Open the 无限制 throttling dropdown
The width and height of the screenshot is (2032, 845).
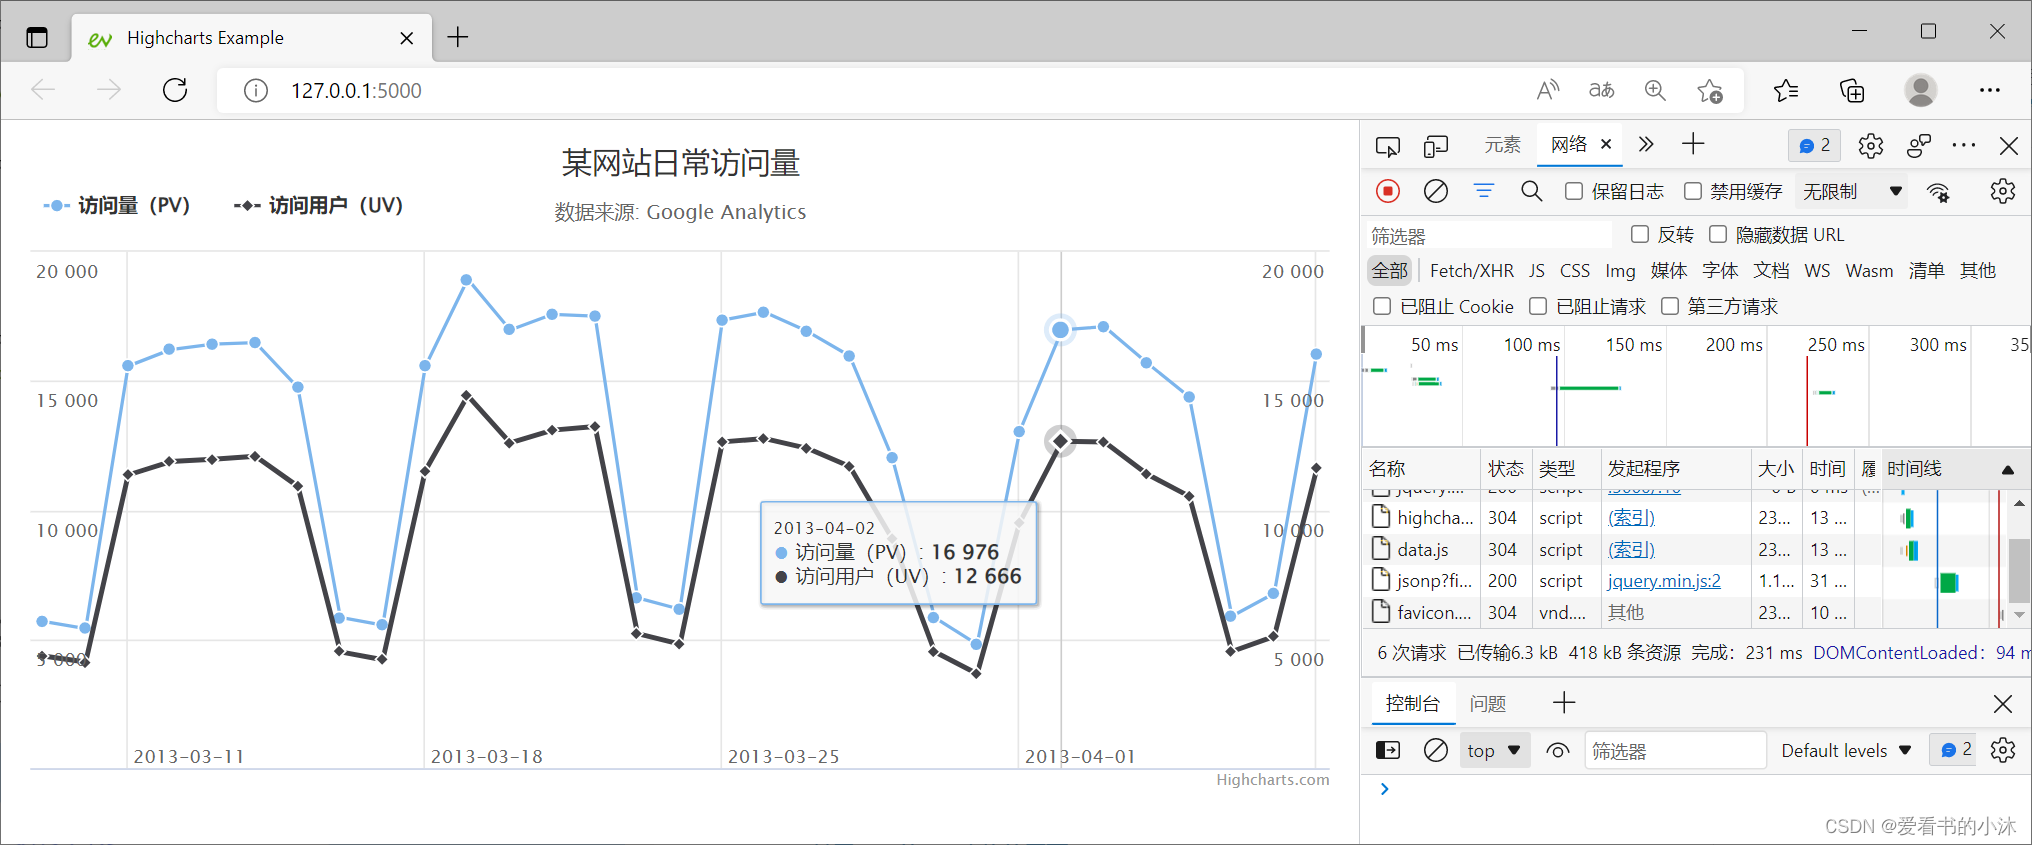click(x=1852, y=191)
